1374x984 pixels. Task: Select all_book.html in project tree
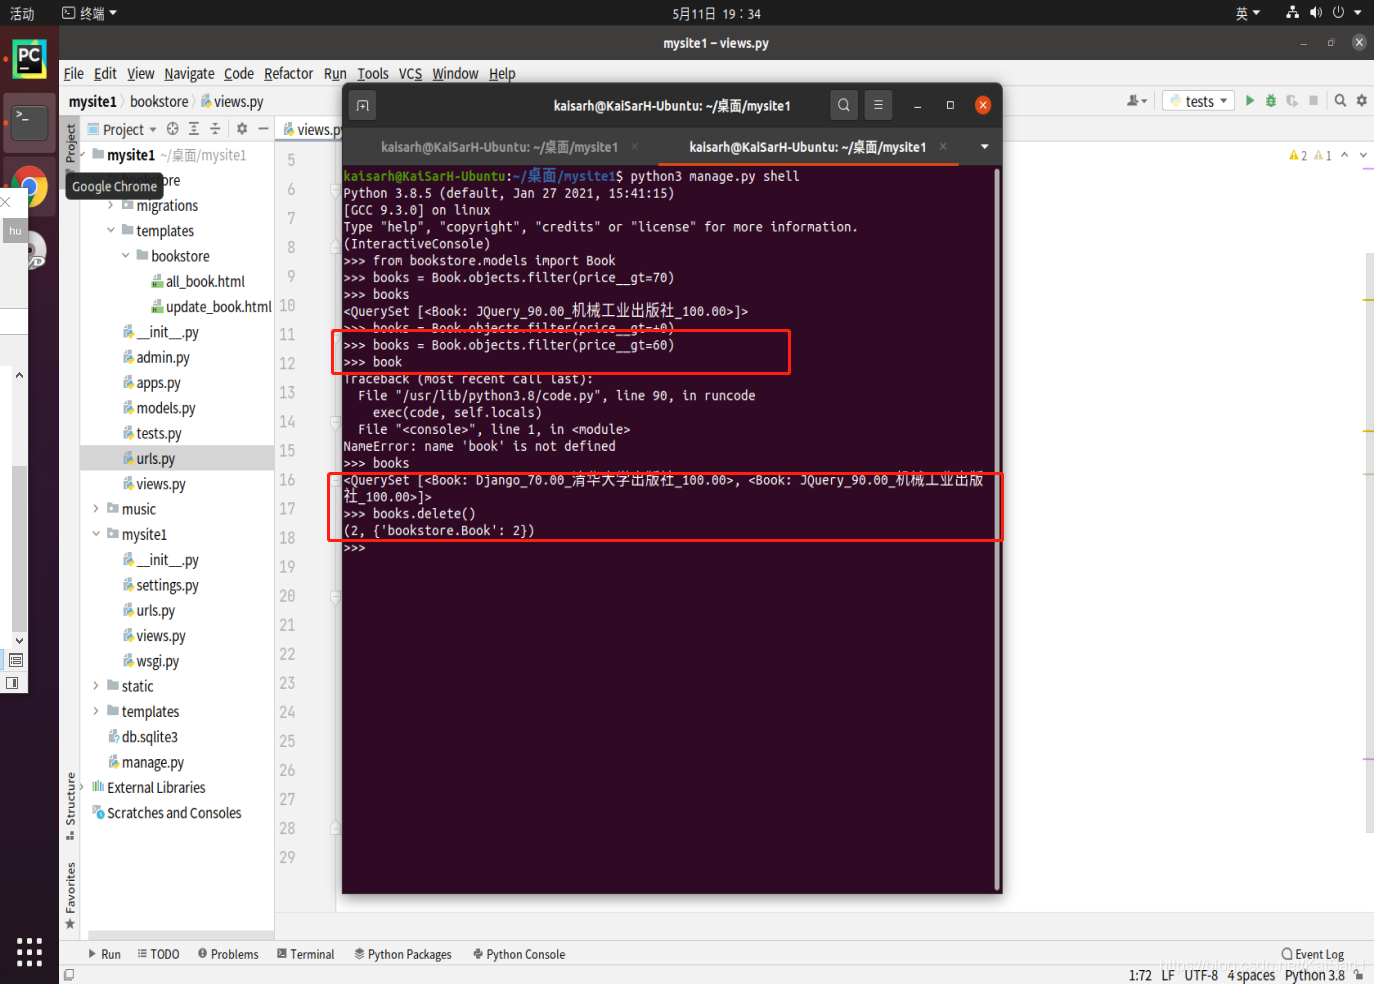click(197, 281)
